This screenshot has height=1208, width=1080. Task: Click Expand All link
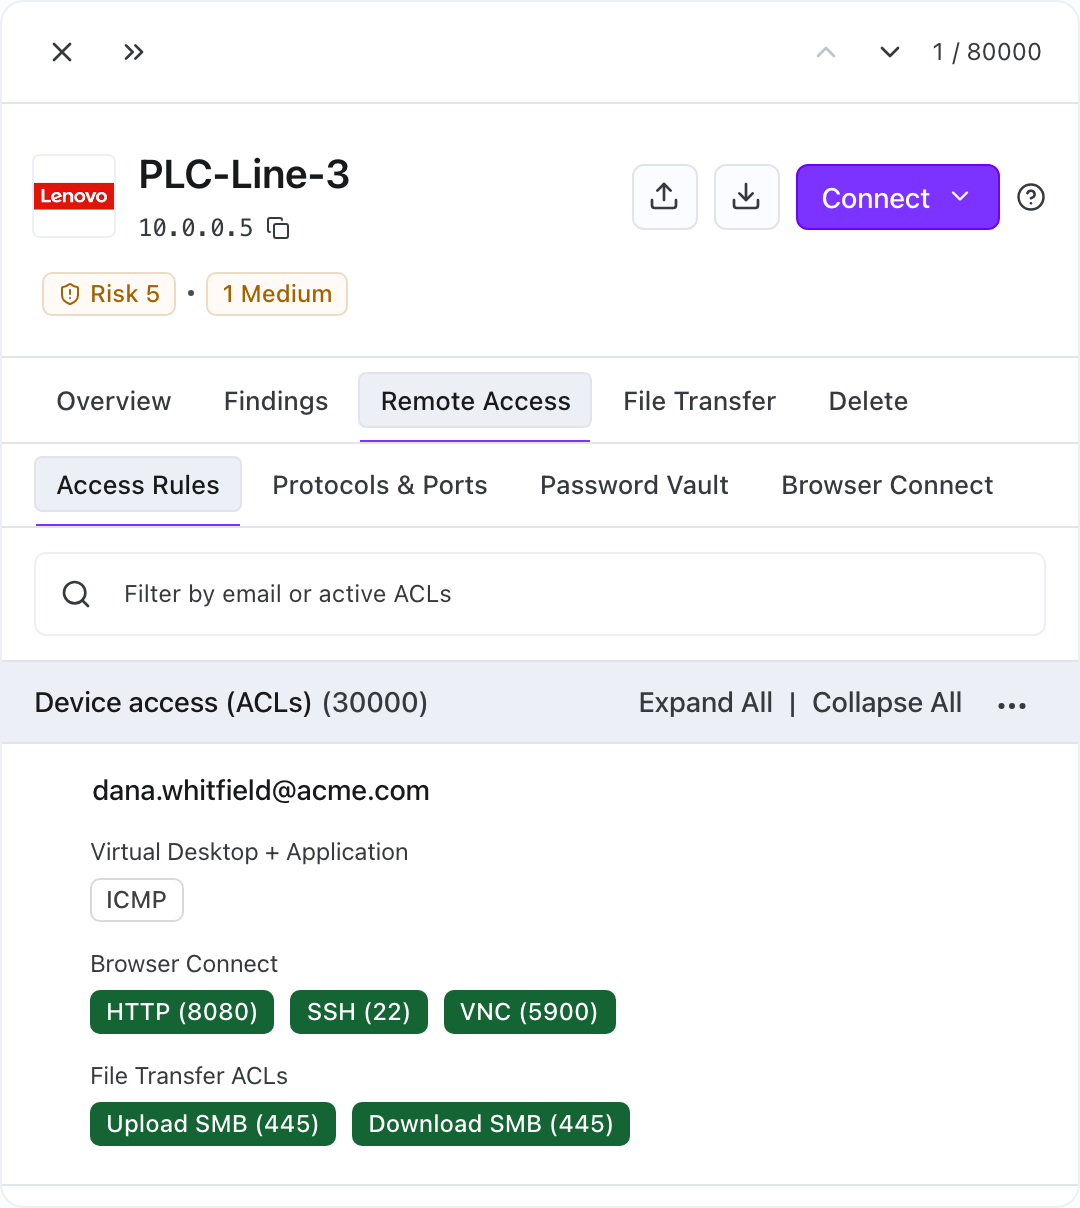tap(706, 703)
